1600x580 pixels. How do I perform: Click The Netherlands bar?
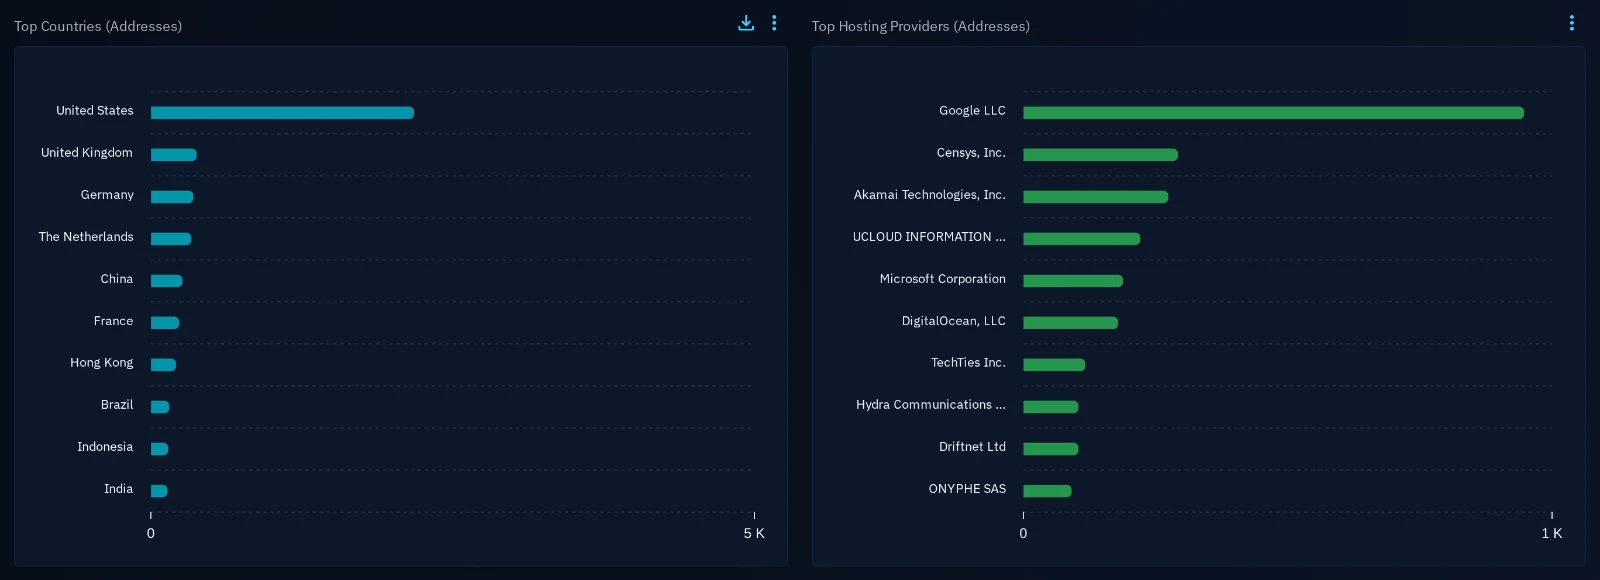[171, 239]
